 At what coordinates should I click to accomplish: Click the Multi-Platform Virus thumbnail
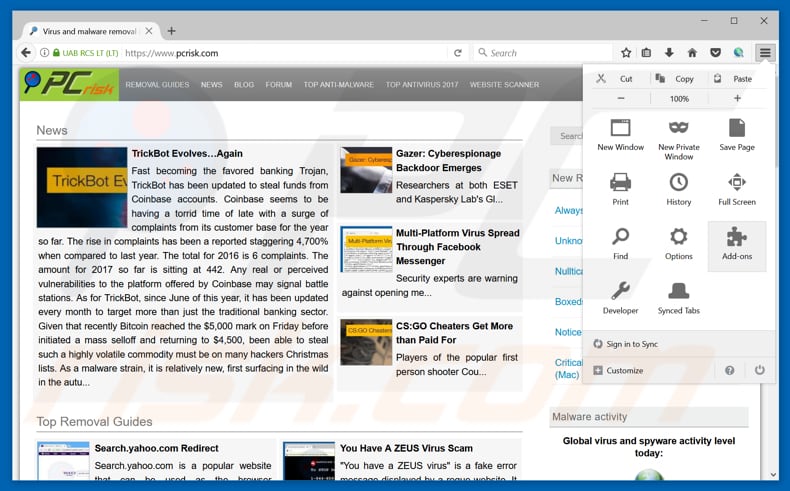tap(366, 249)
